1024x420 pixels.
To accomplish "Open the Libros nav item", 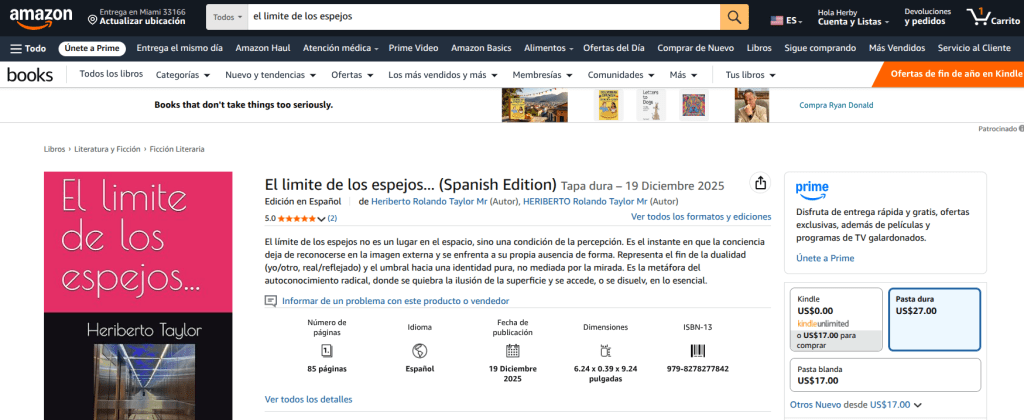I will (x=759, y=48).
